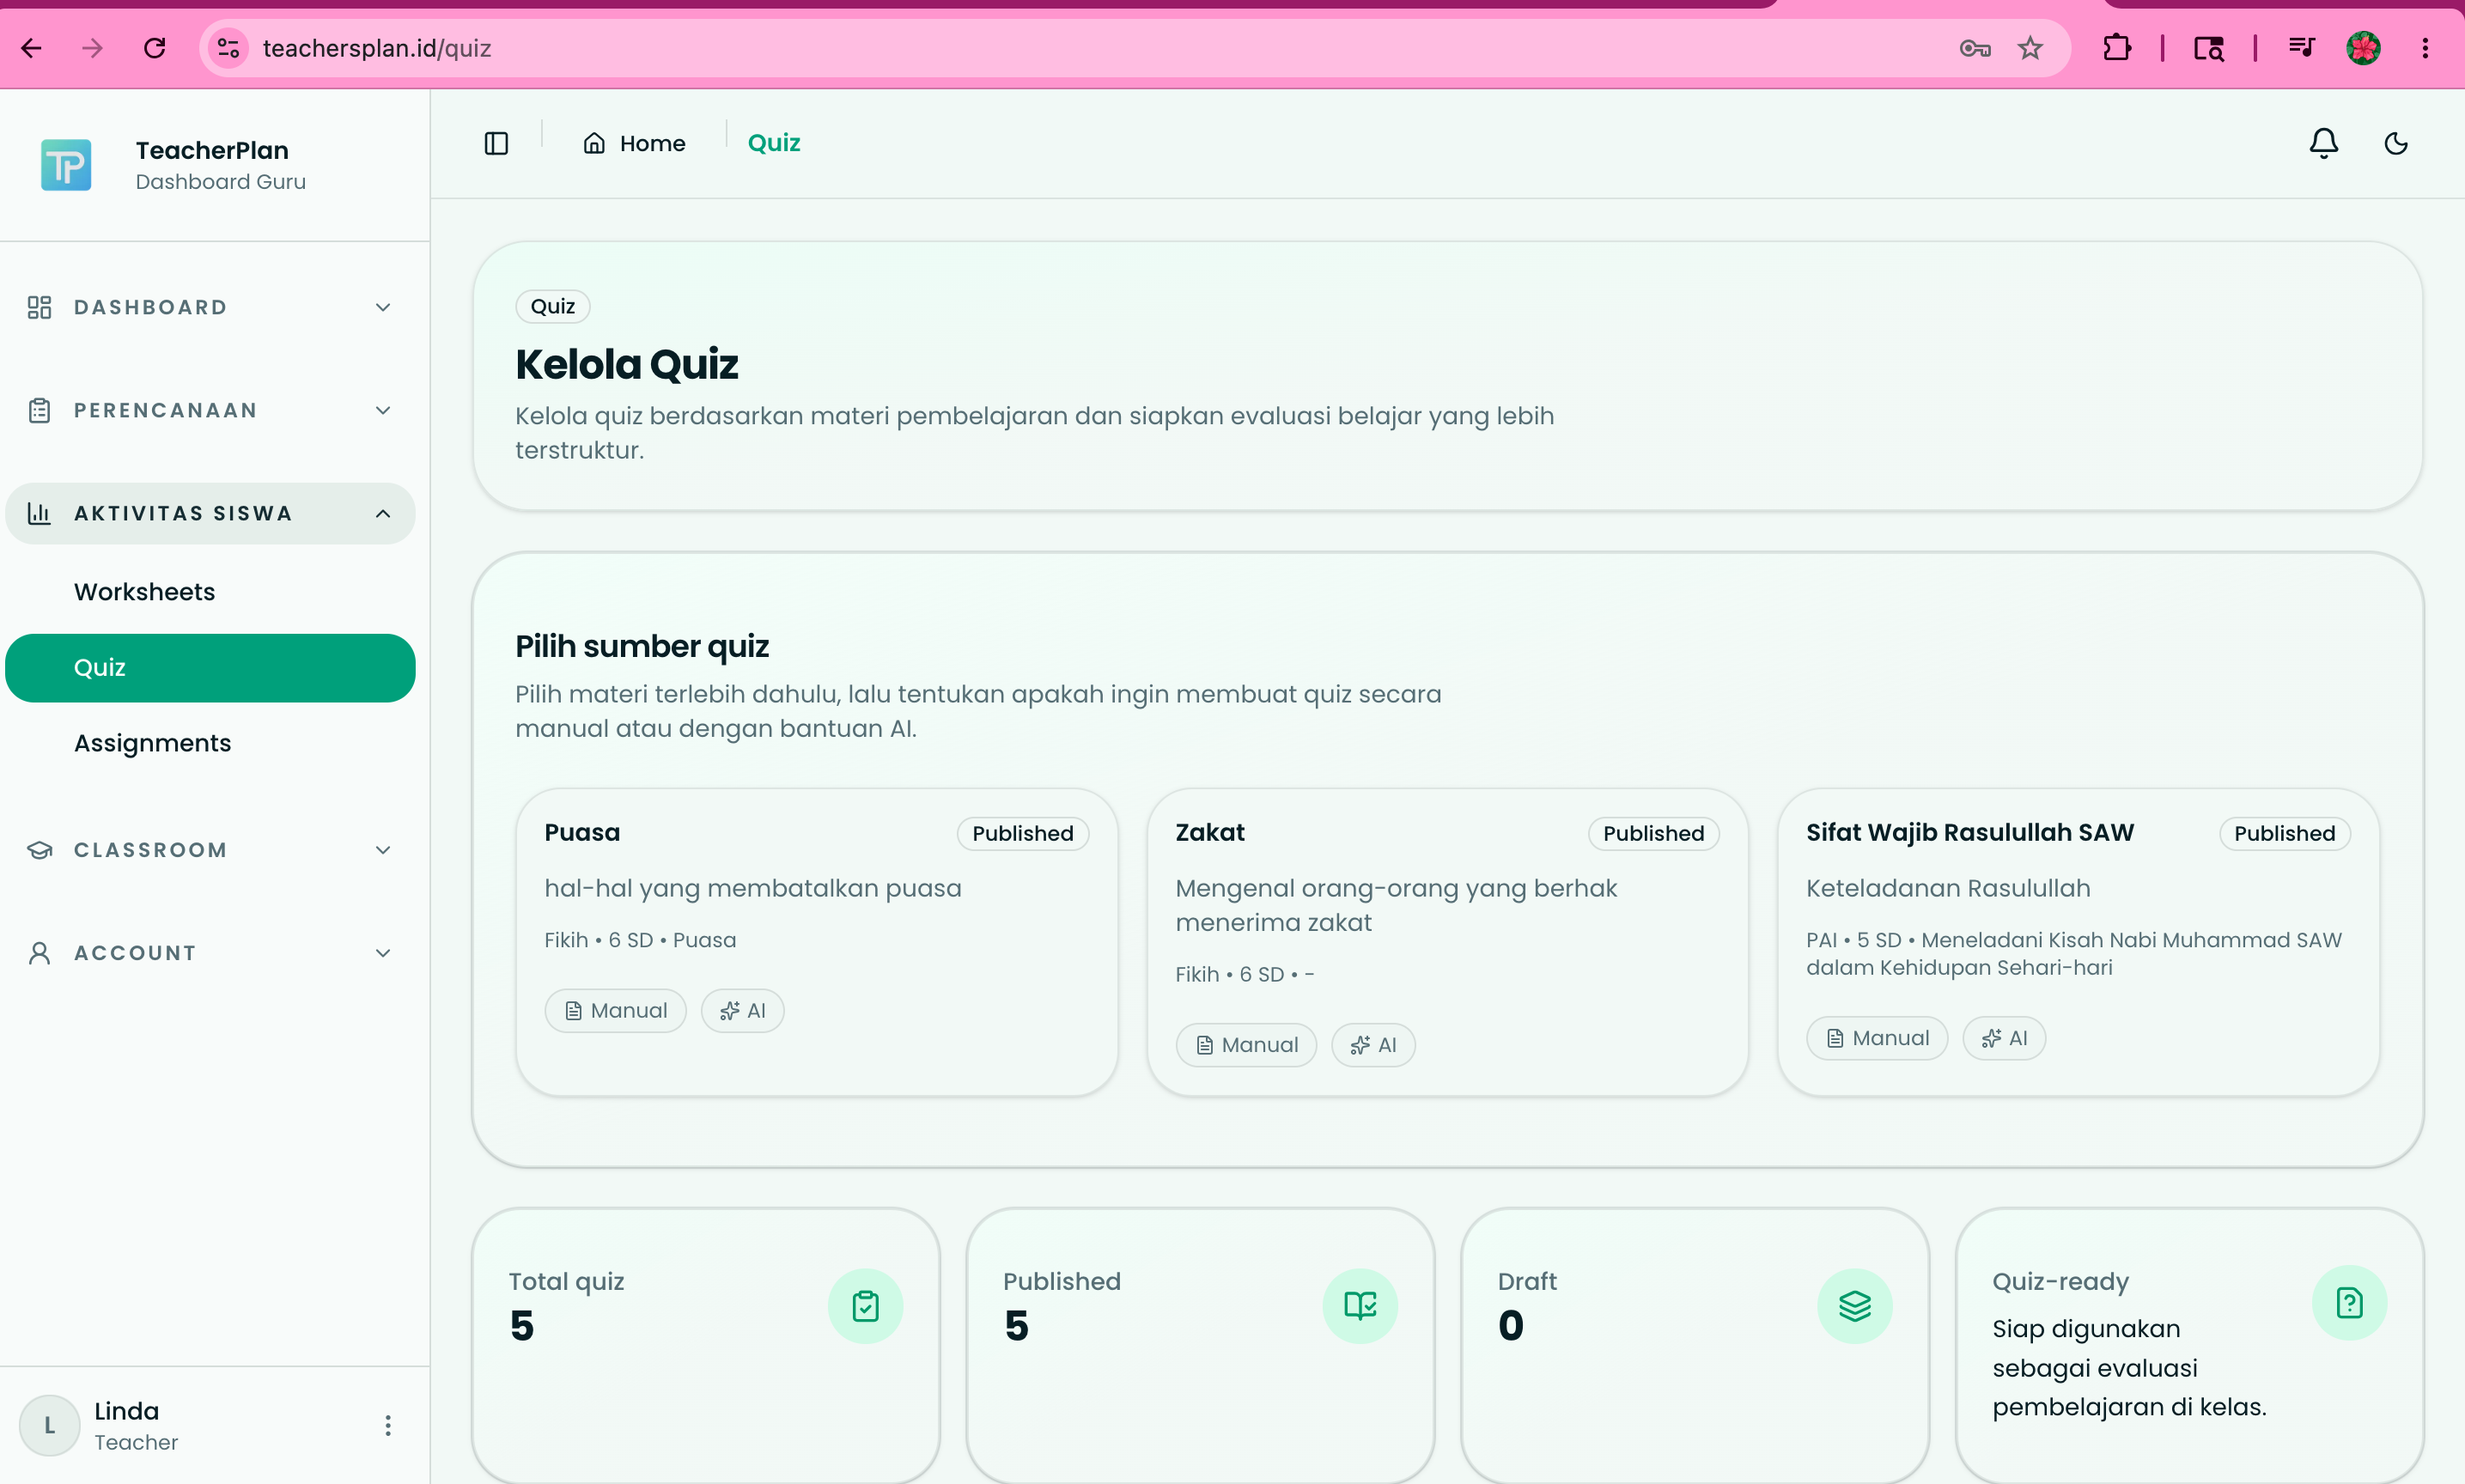
Task: Open Worksheets in the sidebar
Action: [x=145, y=592]
